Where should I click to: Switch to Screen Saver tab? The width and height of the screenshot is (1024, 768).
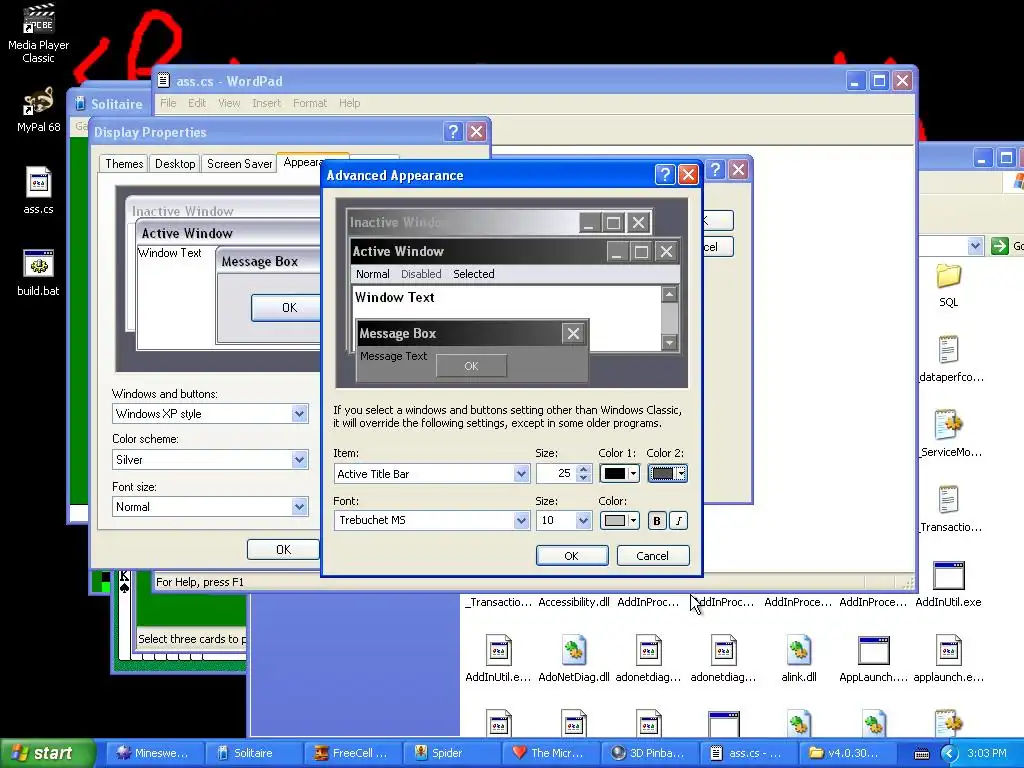coord(239,164)
